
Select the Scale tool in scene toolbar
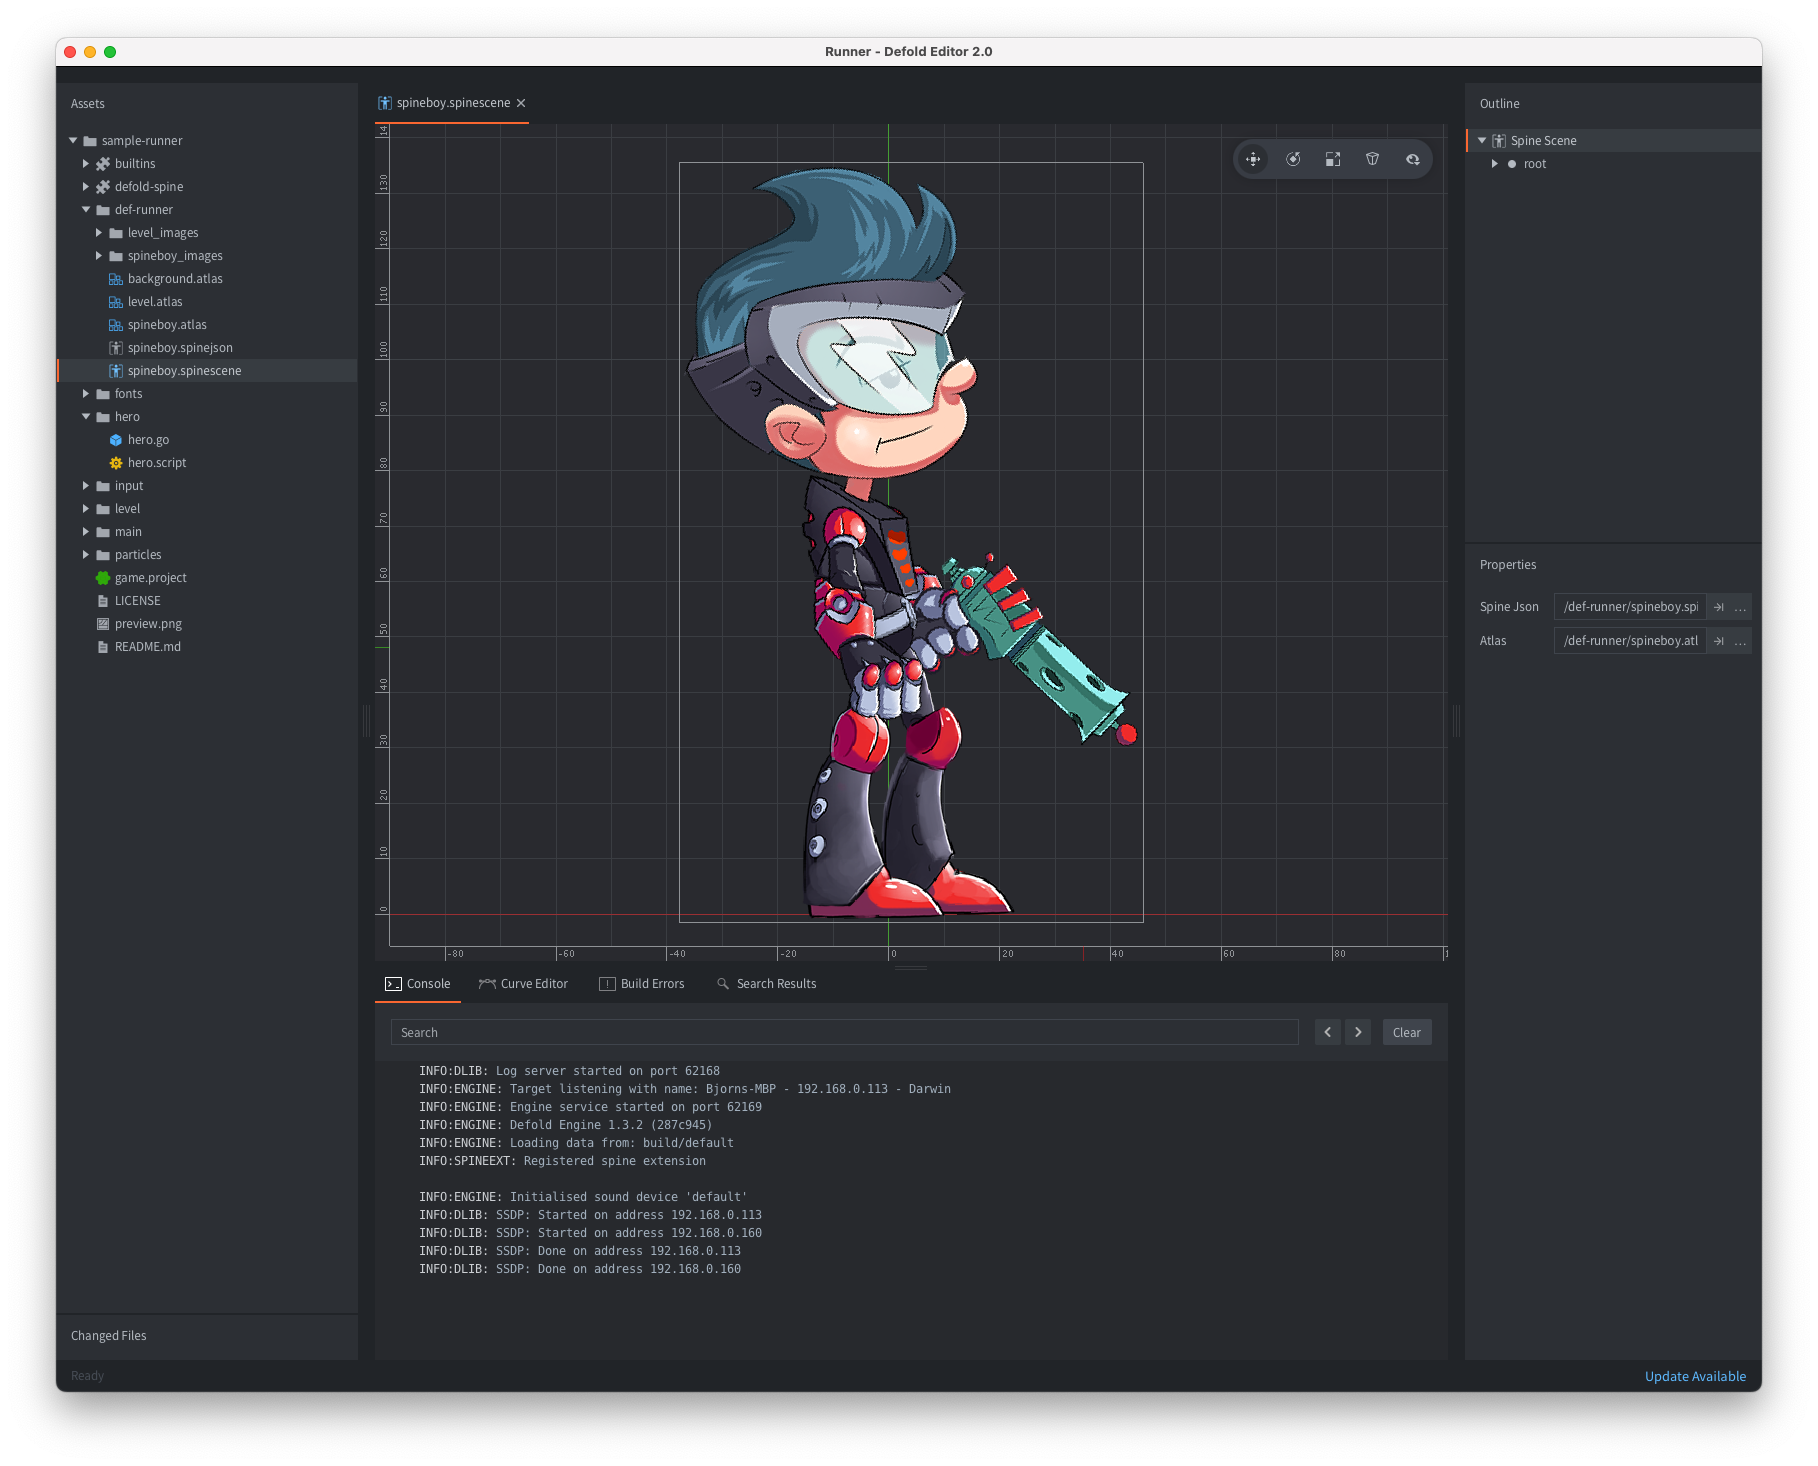tap(1333, 159)
